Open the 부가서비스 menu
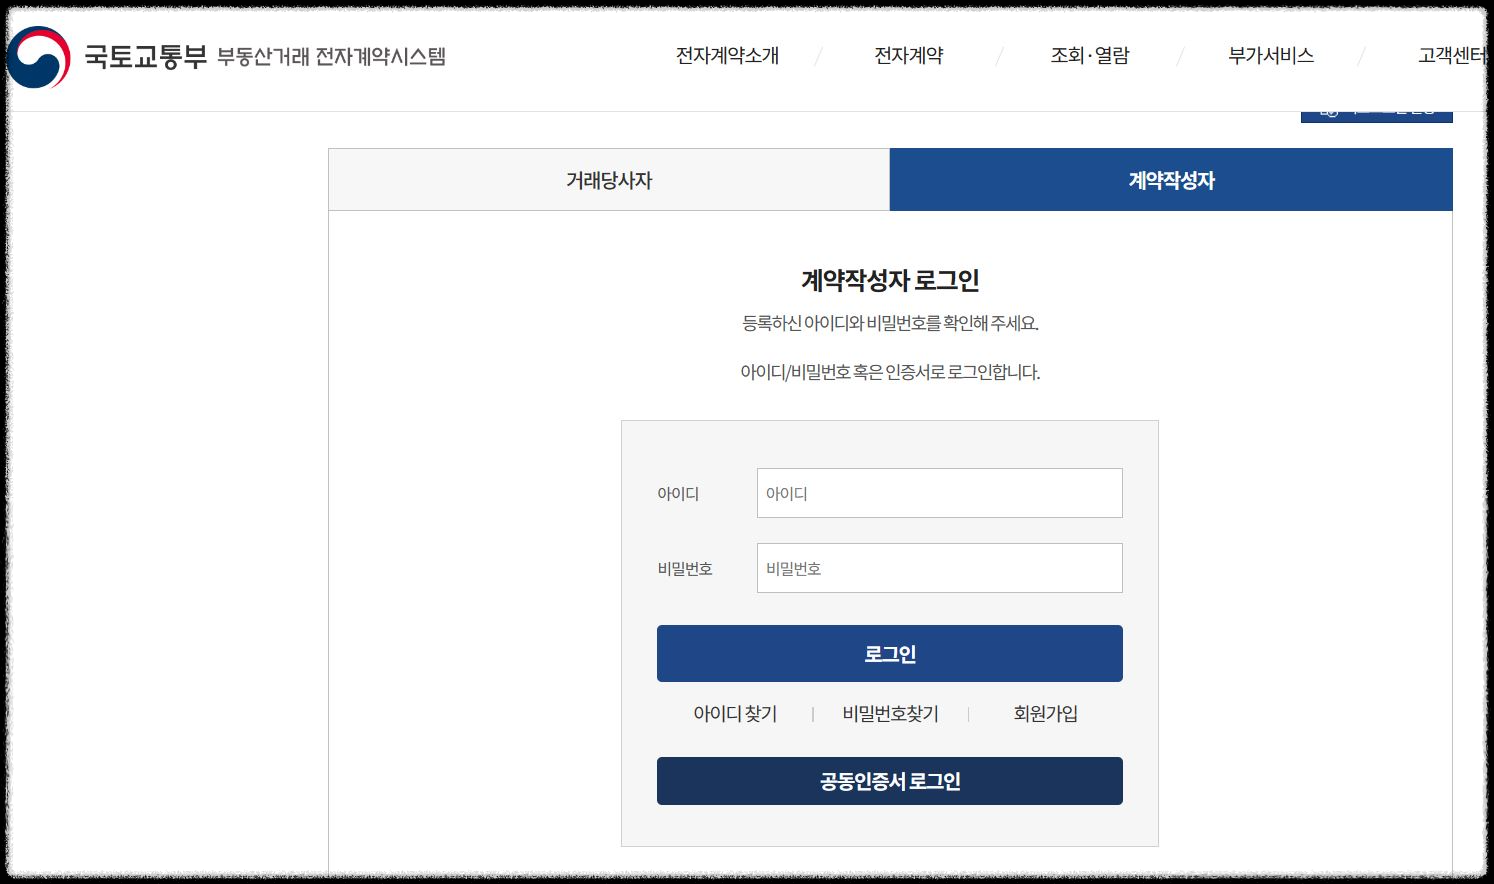Screen dimensions: 1494x884 [x=1270, y=55]
